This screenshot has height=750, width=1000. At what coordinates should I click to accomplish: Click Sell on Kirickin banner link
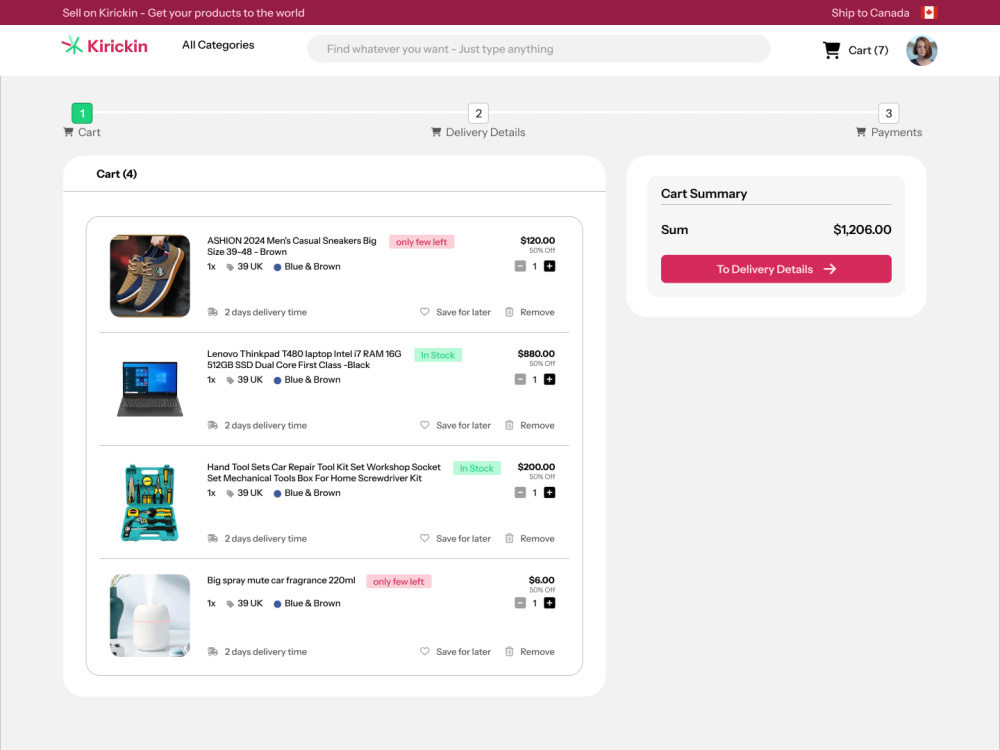tap(183, 13)
